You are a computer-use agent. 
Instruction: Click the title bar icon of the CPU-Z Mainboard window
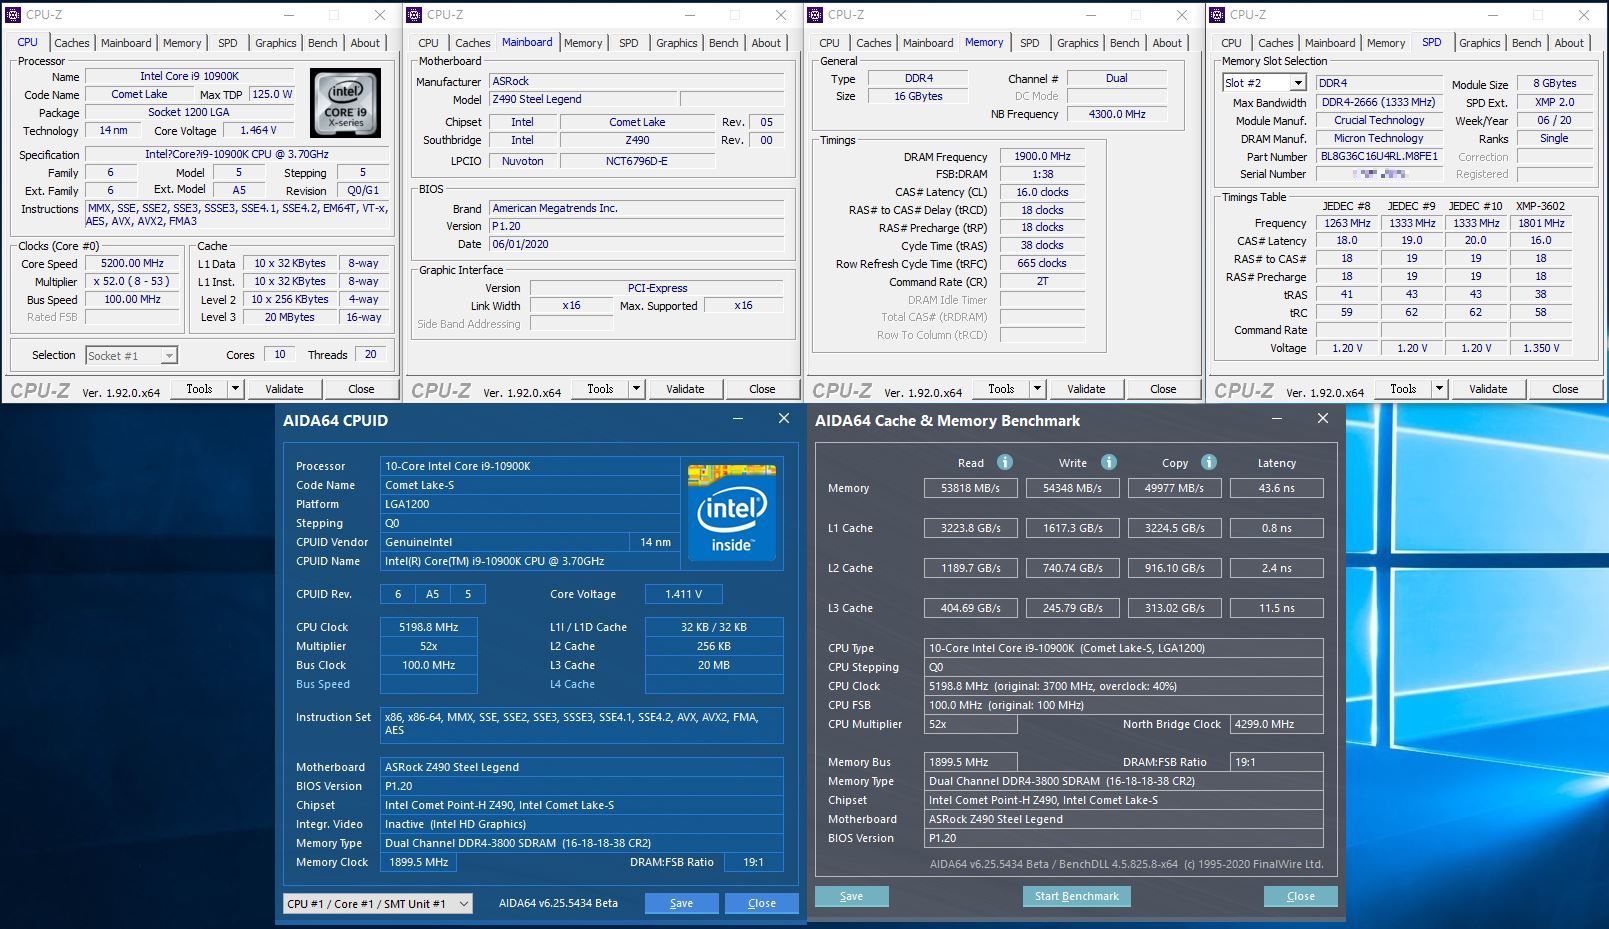click(414, 15)
